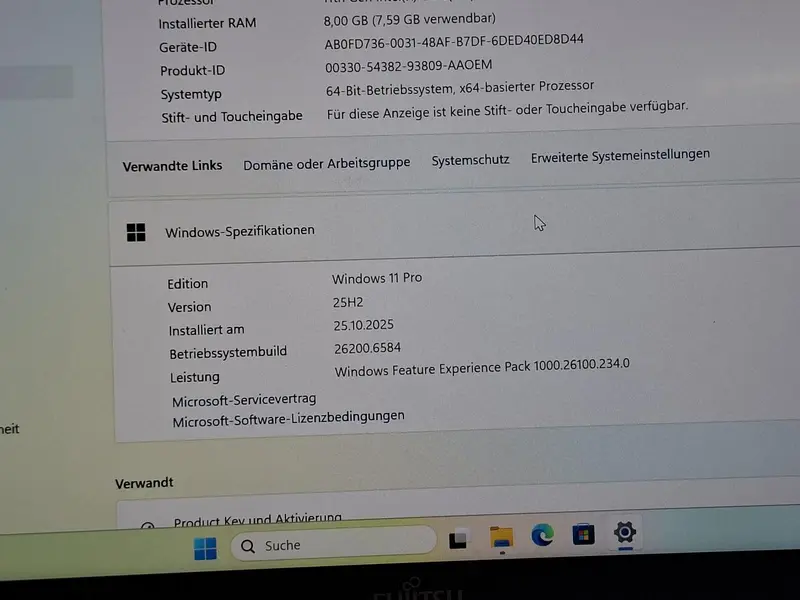This screenshot has height=600, width=800.
Task: Open Product Key und Aktivierung entry
Action: (x=257, y=520)
